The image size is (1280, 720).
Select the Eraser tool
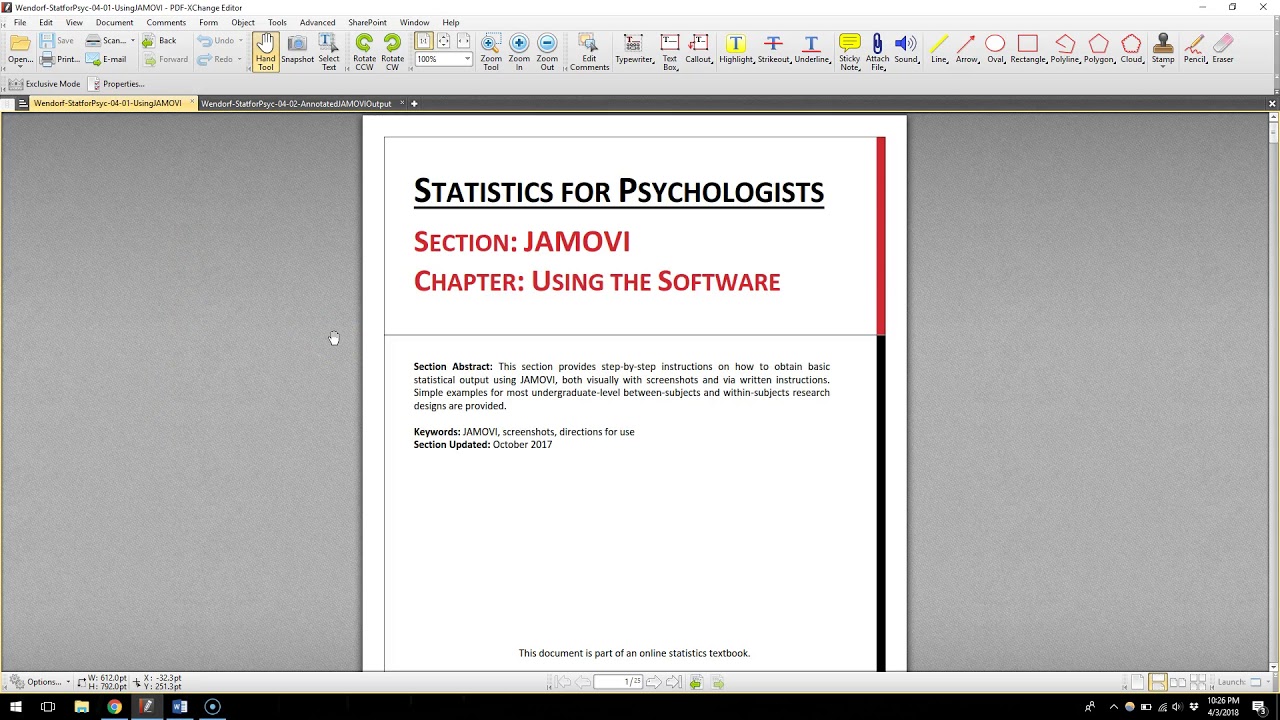tap(1223, 50)
